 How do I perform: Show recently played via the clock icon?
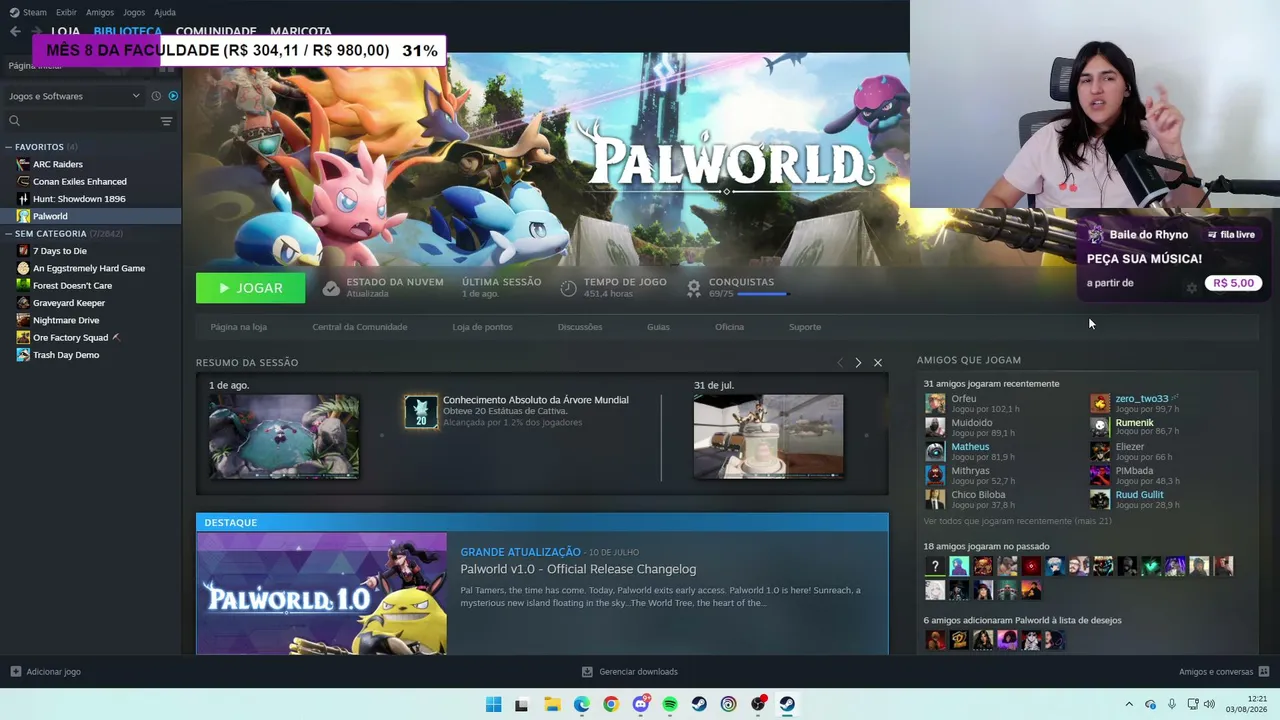(156, 96)
